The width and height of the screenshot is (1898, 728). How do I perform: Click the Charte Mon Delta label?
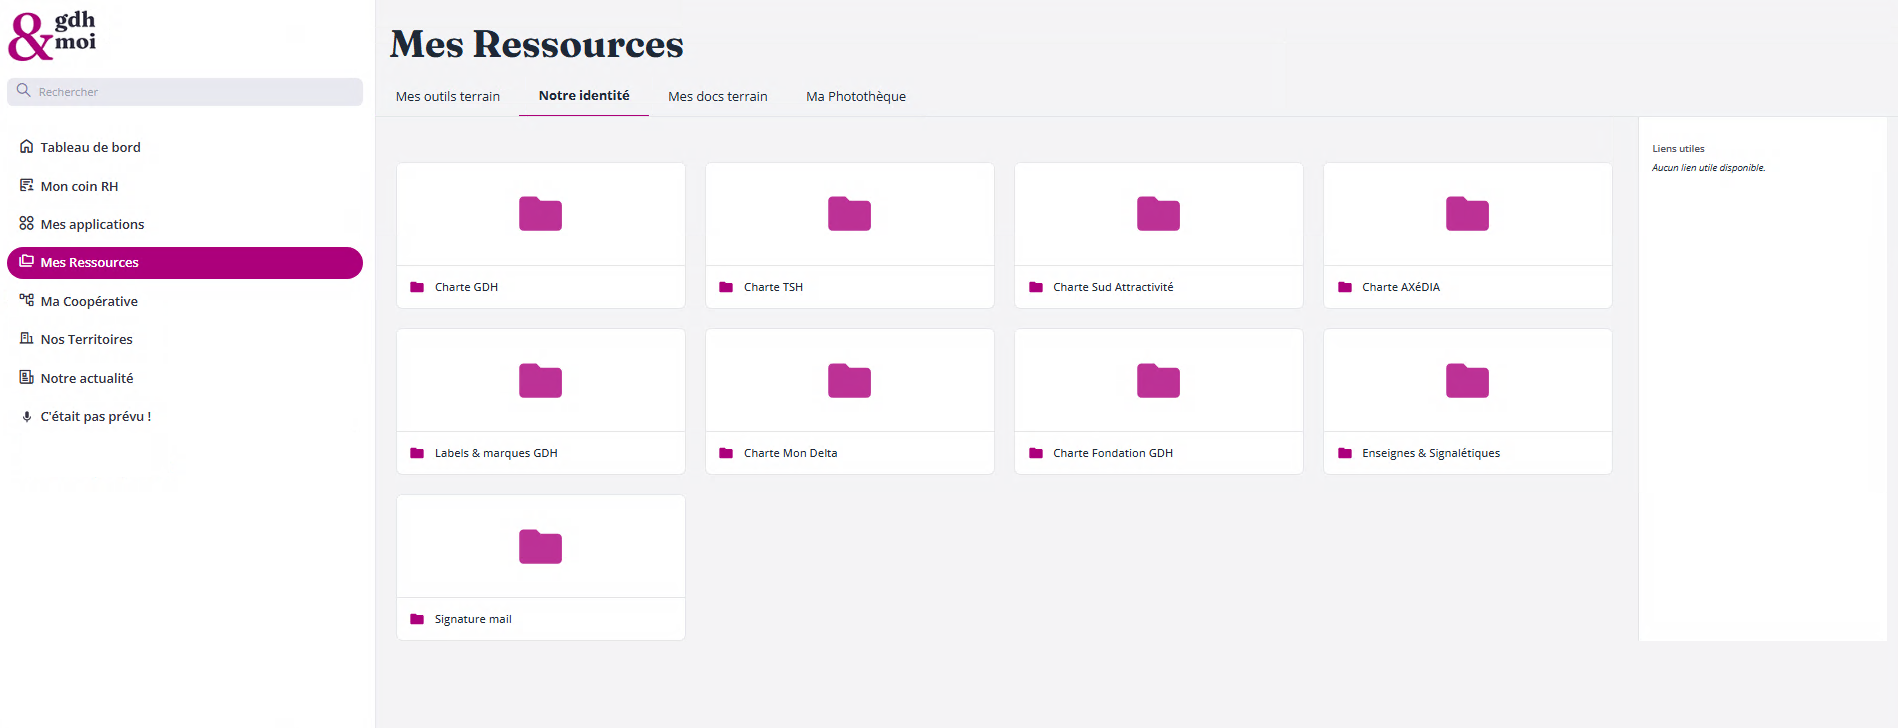pyautogui.click(x=790, y=453)
